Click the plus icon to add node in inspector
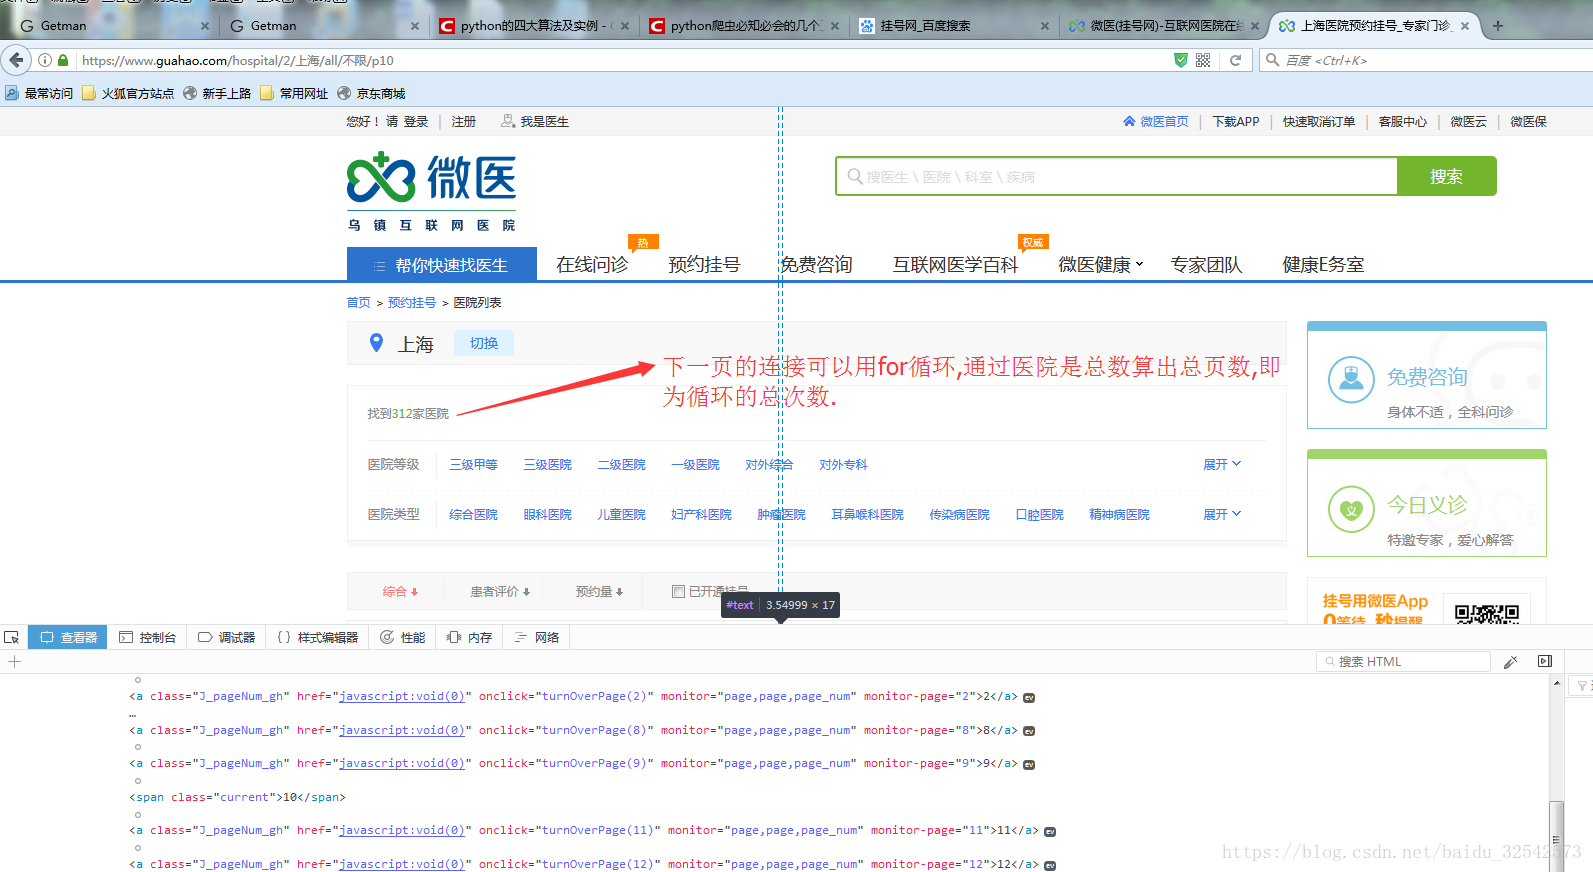1593x872 pixels. pyautogui.click(x=14, y=662)
